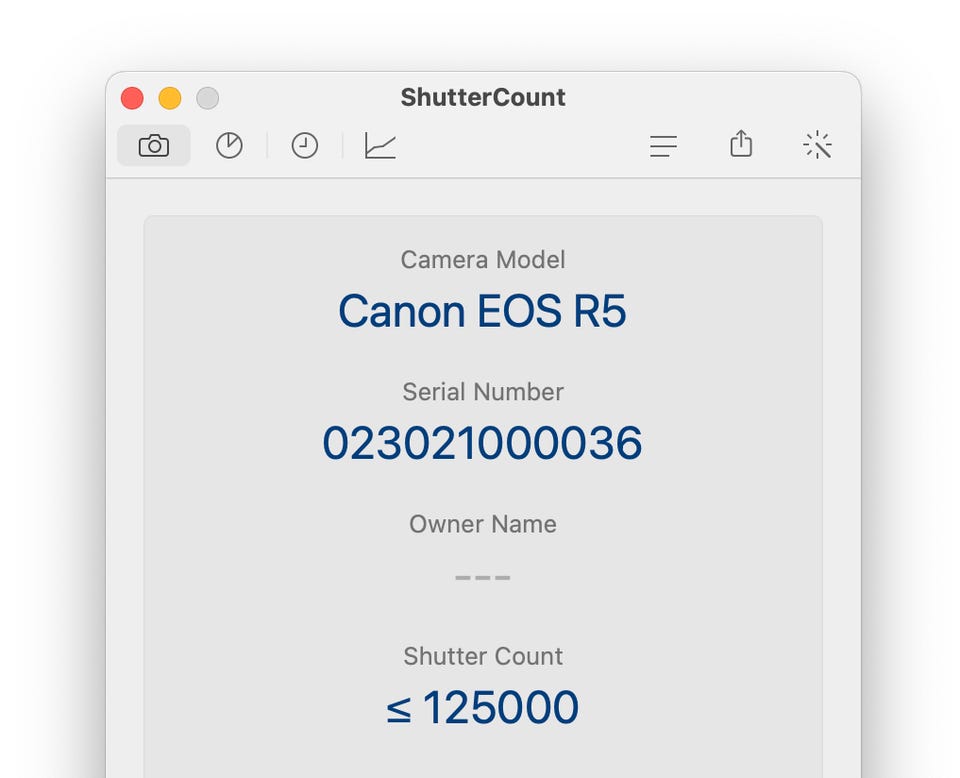
Task: Show the line graph forecast view
Action: point(380,146)
